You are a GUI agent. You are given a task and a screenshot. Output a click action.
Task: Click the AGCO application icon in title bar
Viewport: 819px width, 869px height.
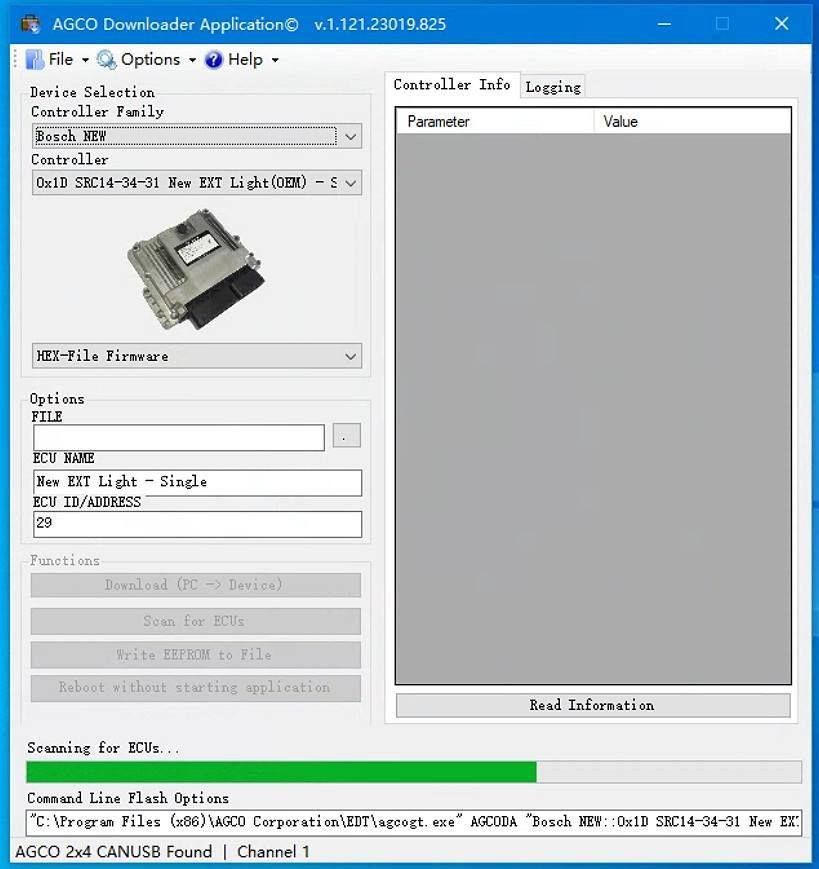[x=29, y=22]
